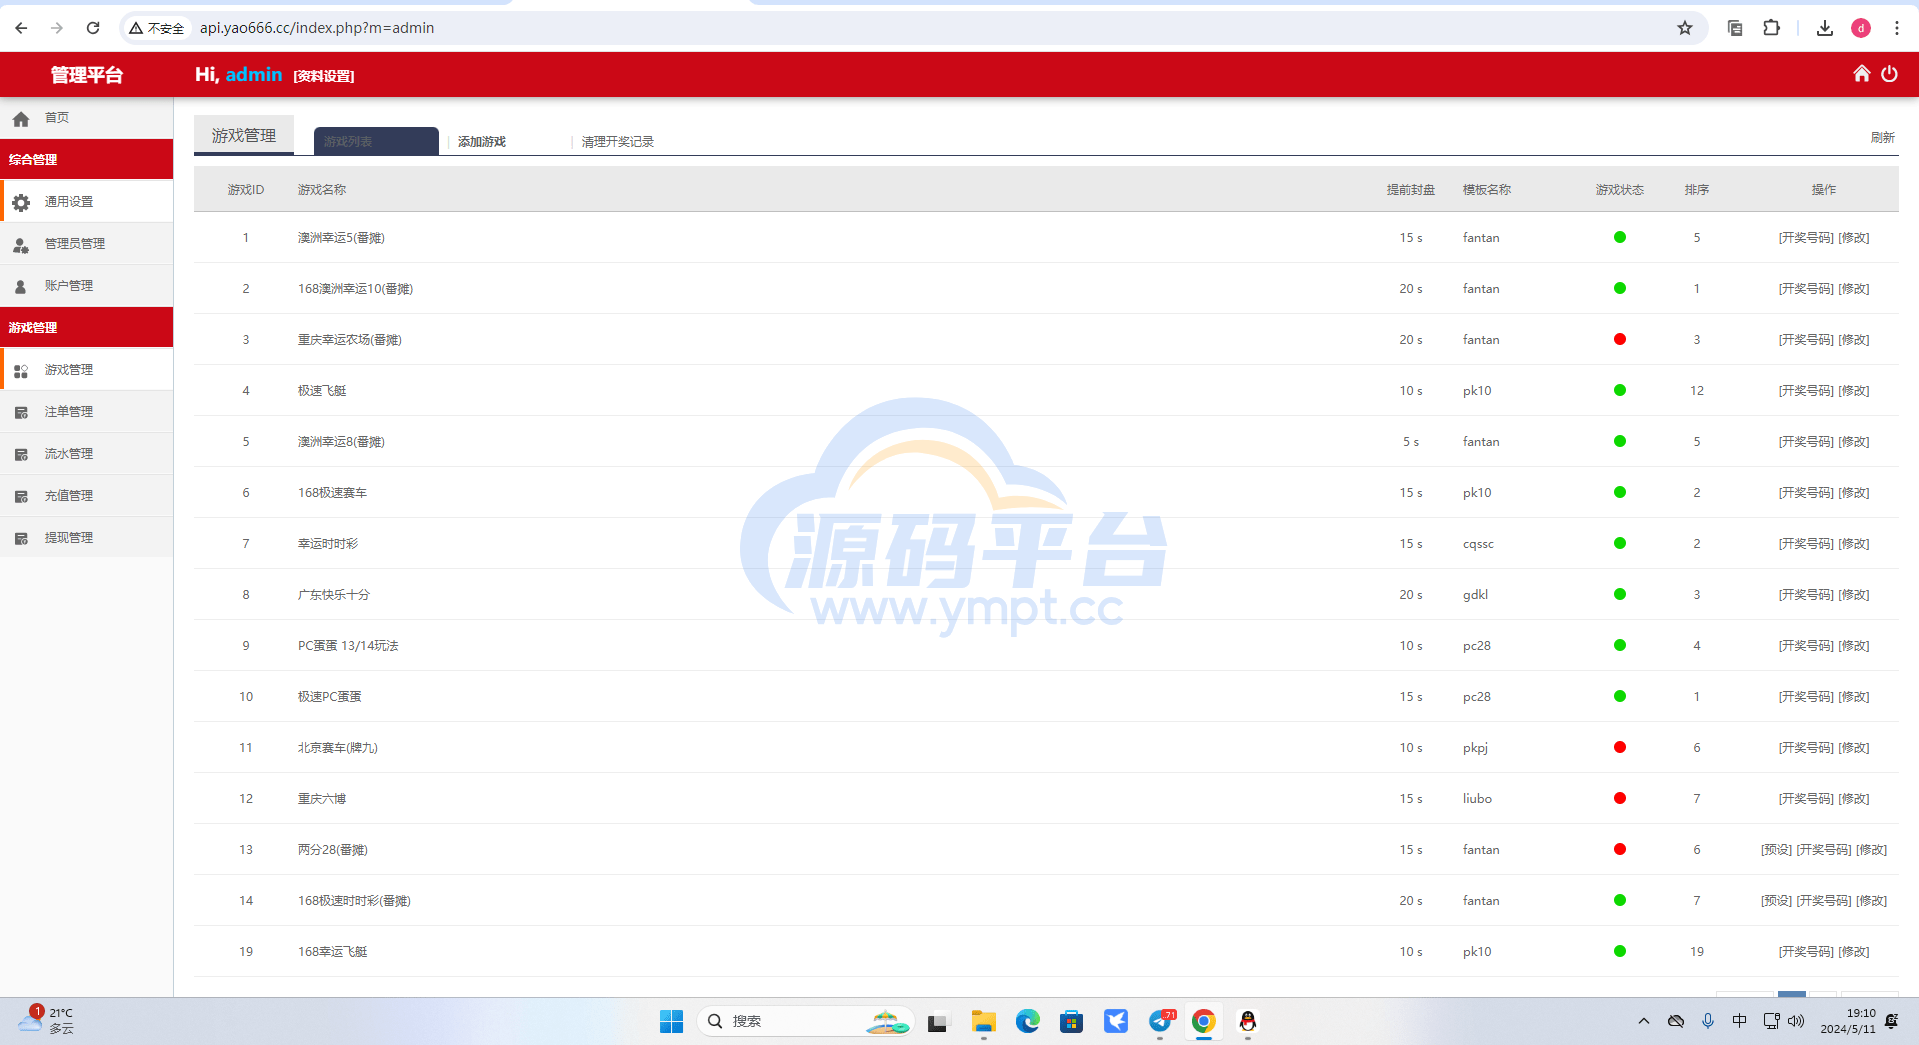Open the weather widget showing 21°C
The width and height of the screenshot is (1919, 1045).
(46, 1021)
